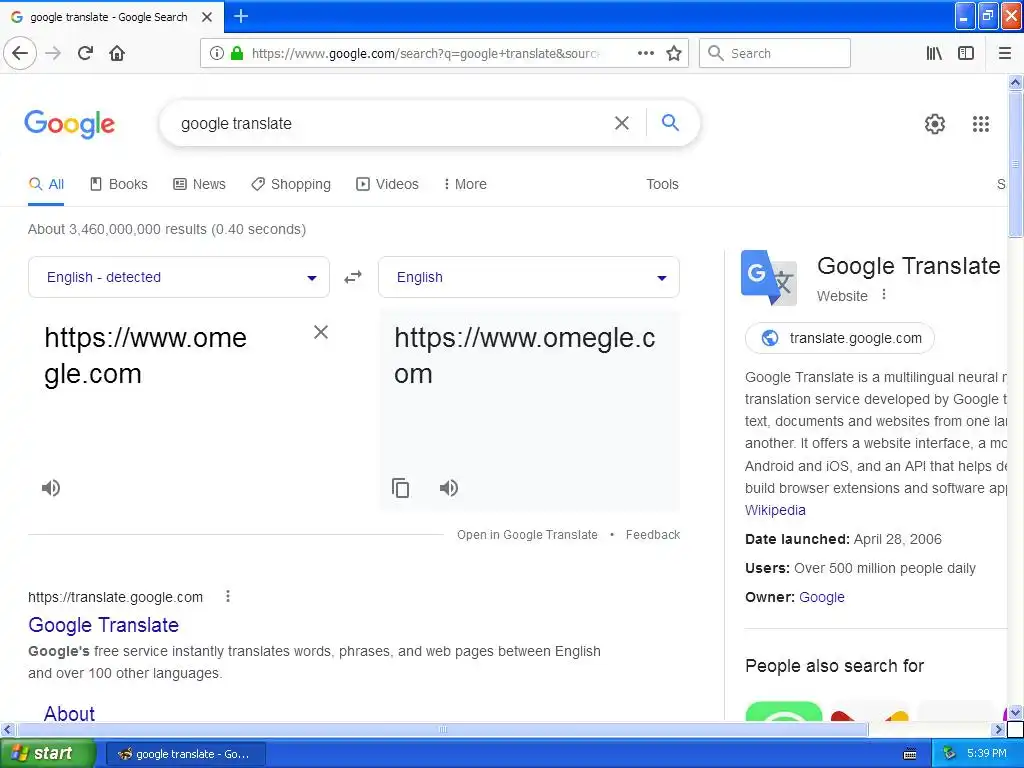This screenshot has height=768, width=1024.
Task: Select the google translate taskbar button
Action: coord(185,754)
